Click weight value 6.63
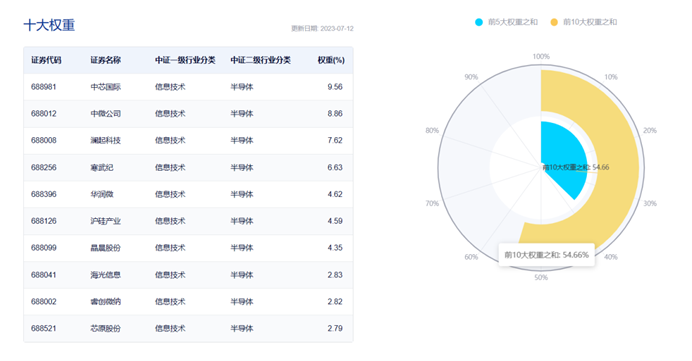 (x=335, y=167)
